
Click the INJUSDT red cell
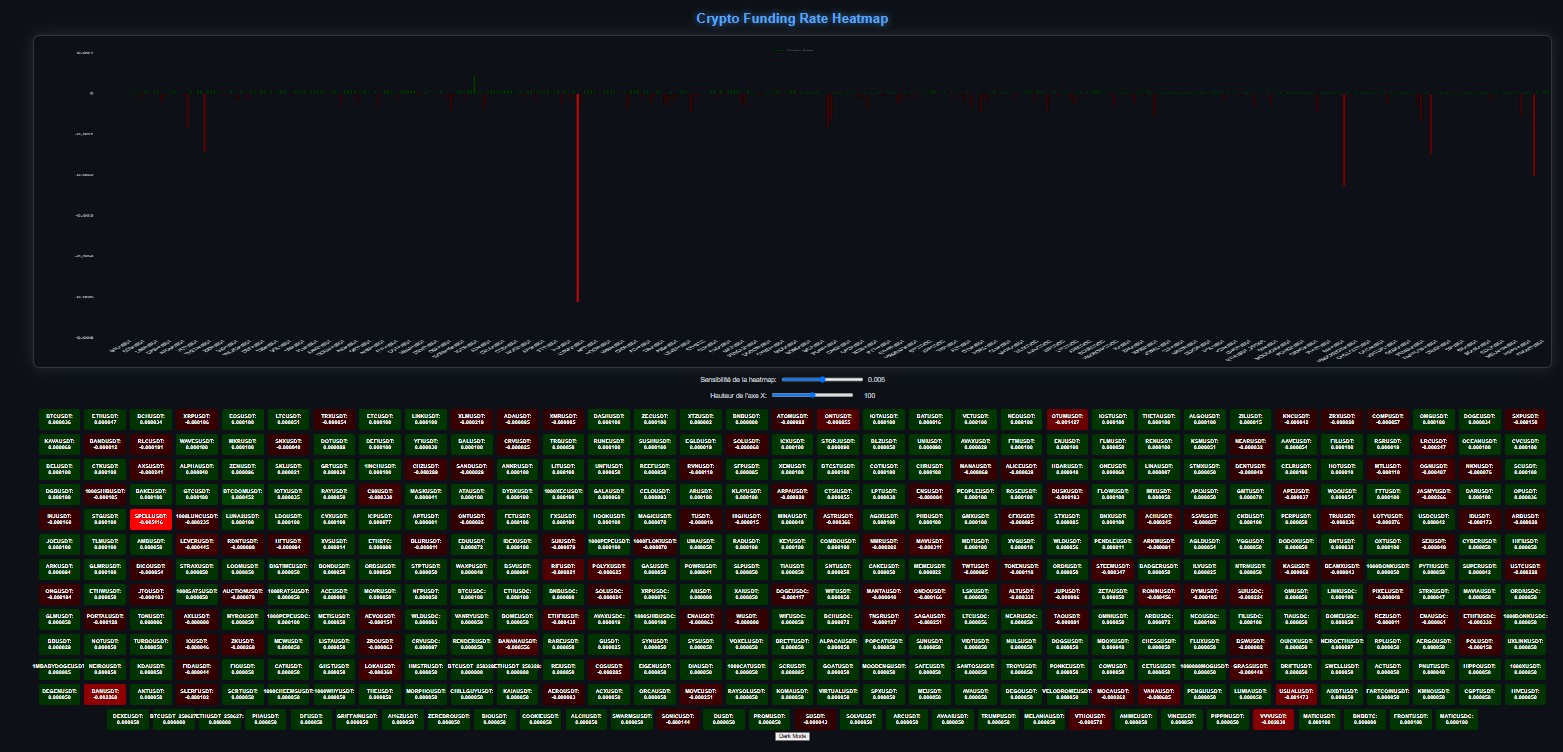[x=60, y=518]
